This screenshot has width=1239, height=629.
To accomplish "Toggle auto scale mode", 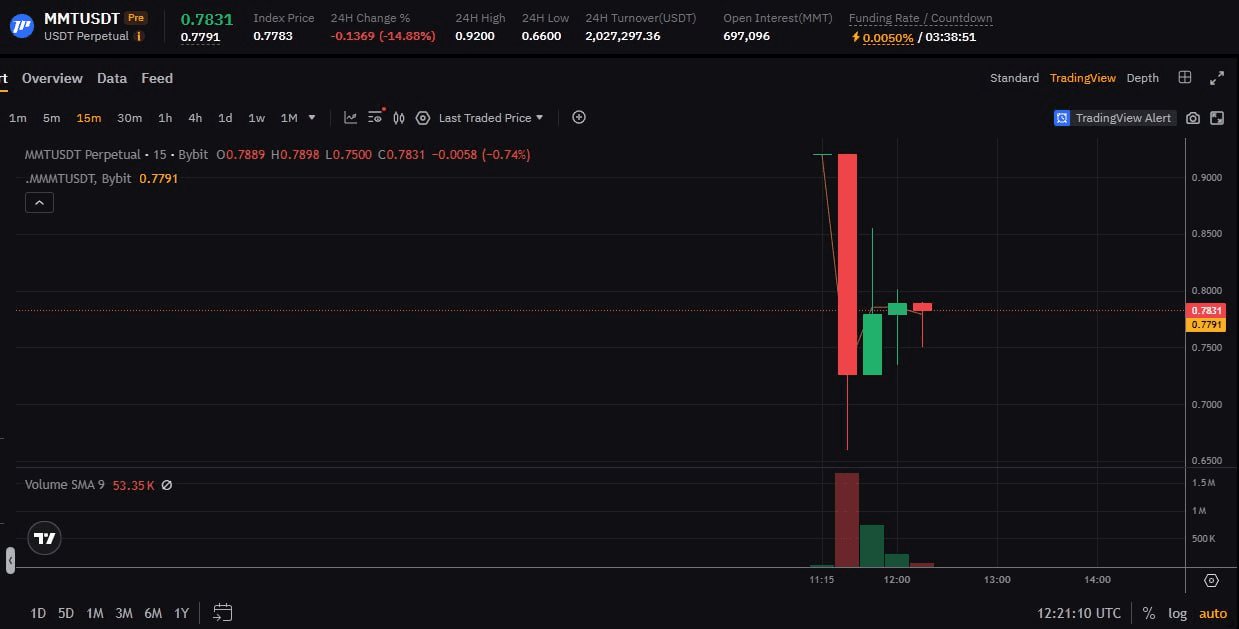I will pos(1213,613).
